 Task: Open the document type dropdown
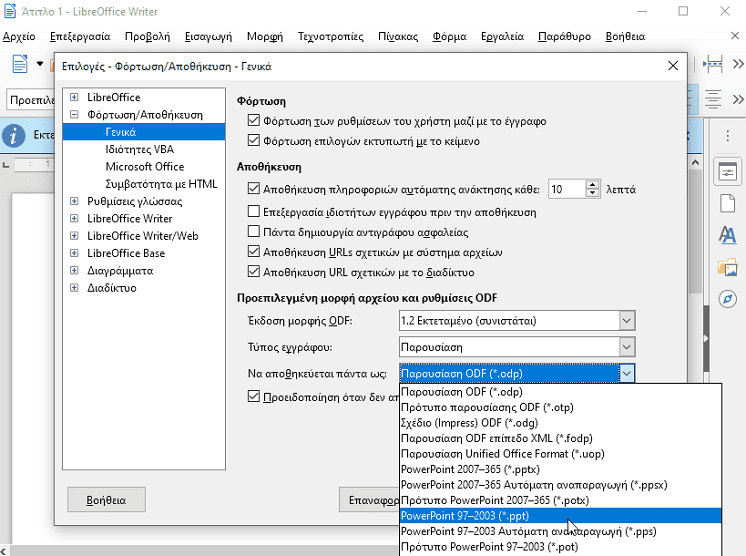tap(517, 347)
